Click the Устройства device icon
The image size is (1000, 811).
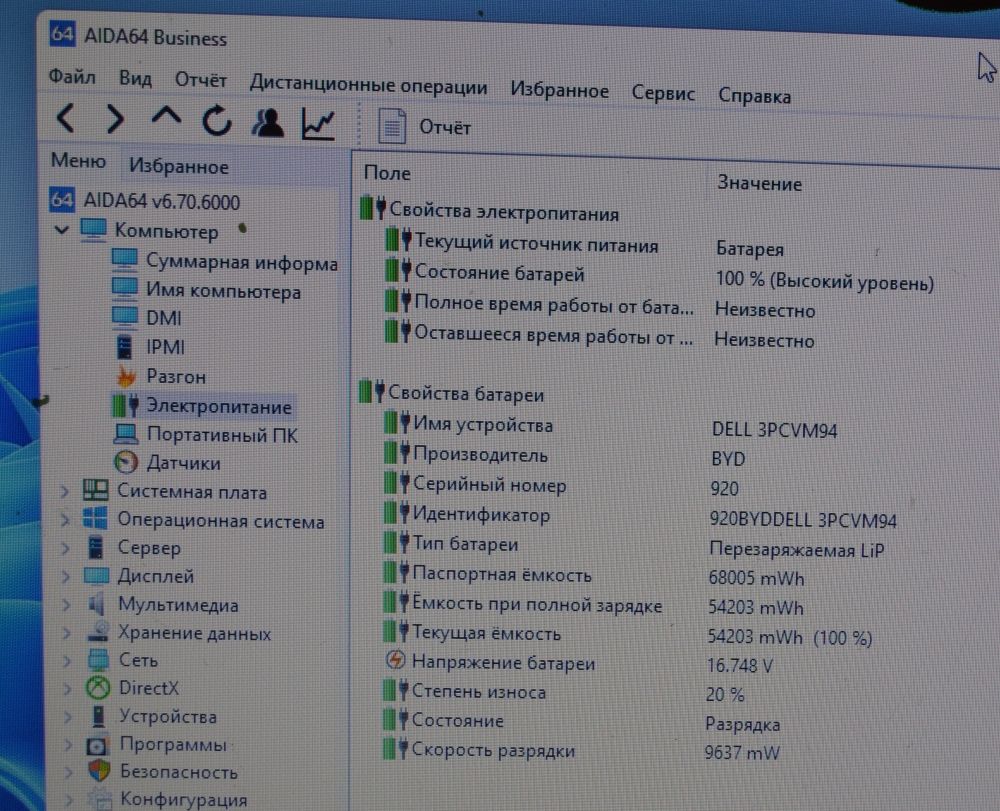coord(98,715)
